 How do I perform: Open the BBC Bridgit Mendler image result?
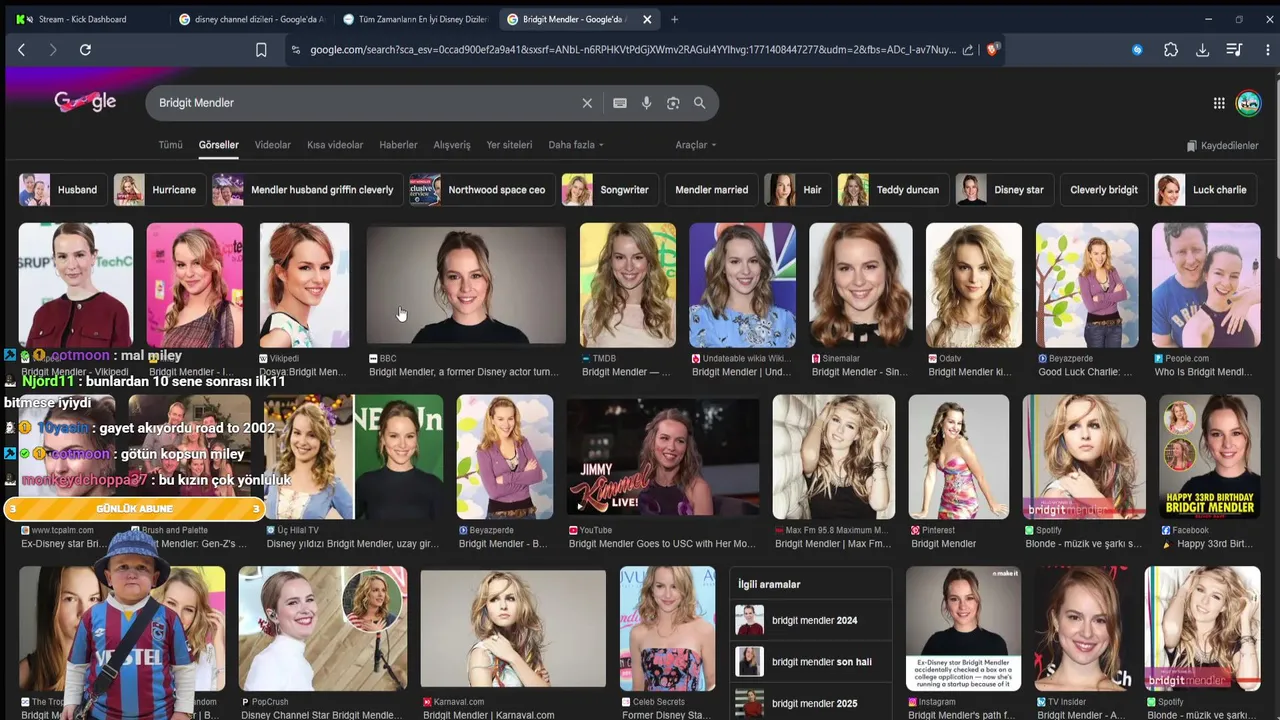[466, 284]
